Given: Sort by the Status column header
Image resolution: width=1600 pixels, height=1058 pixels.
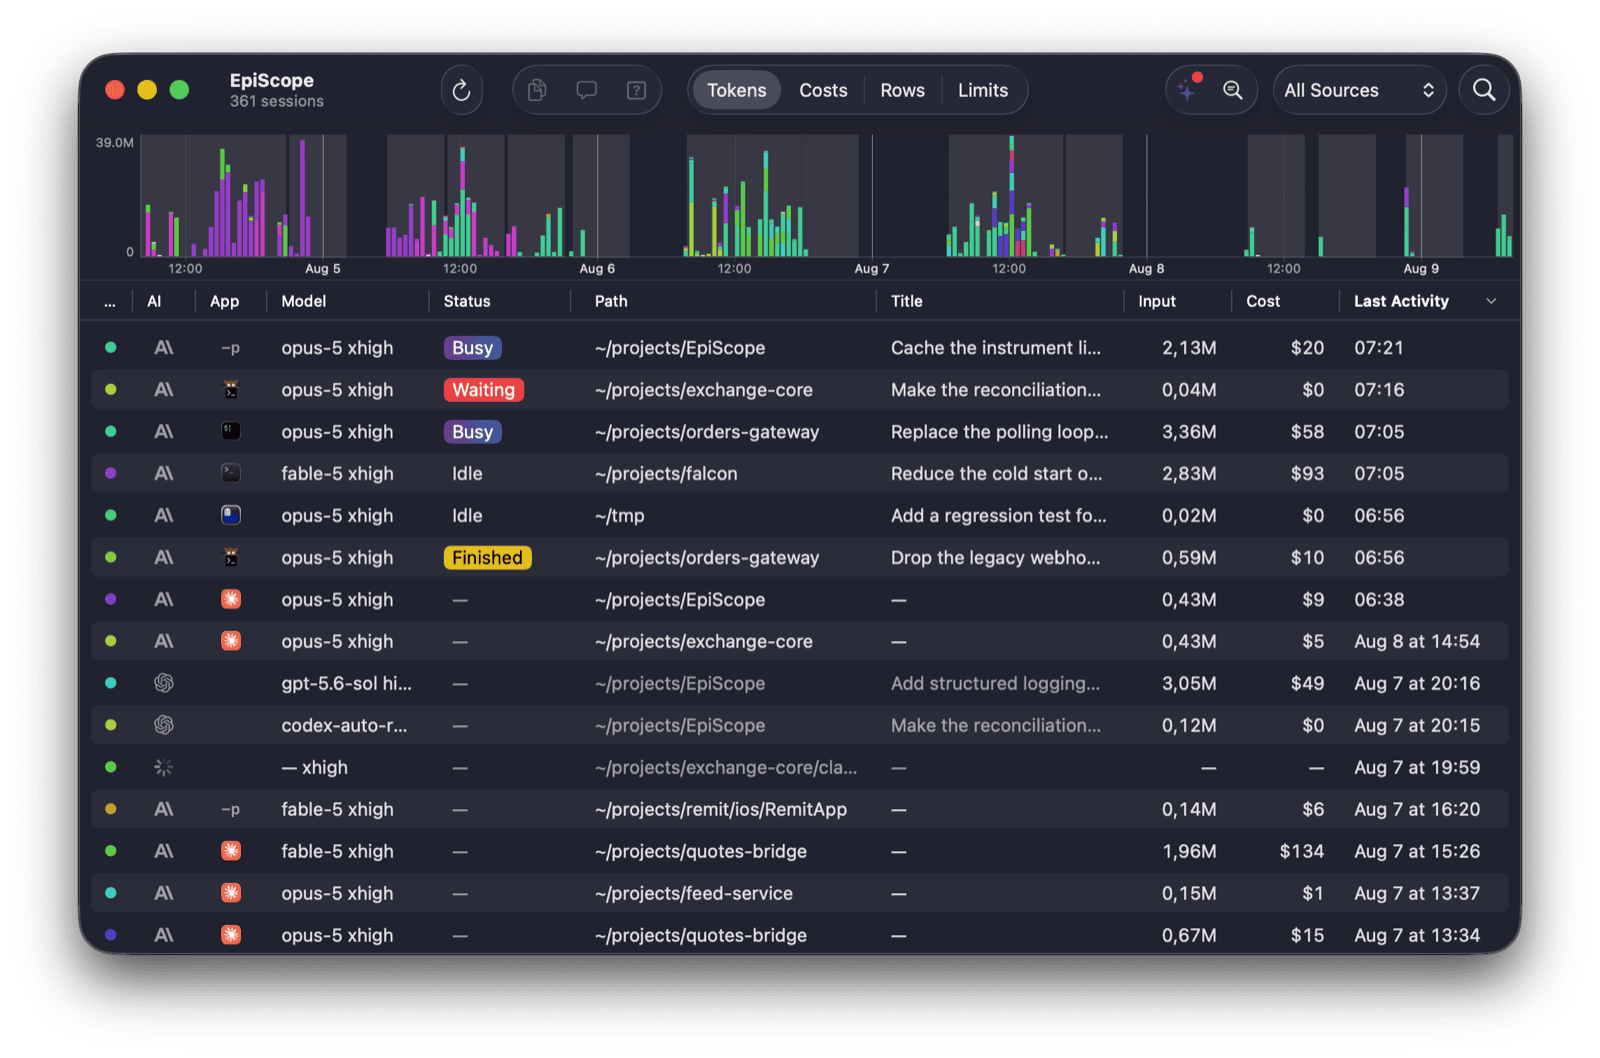Looking at the screenshot, I should click(x=467, y=302).
